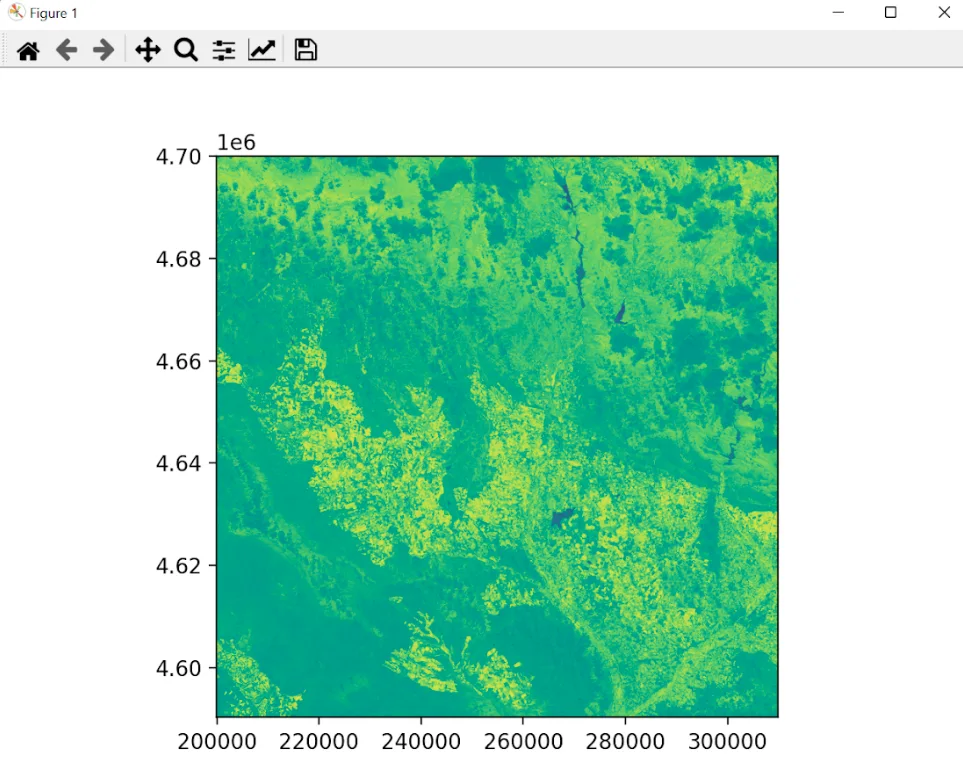
Task: Click the y-axis label 4.64
Action: 178,464
